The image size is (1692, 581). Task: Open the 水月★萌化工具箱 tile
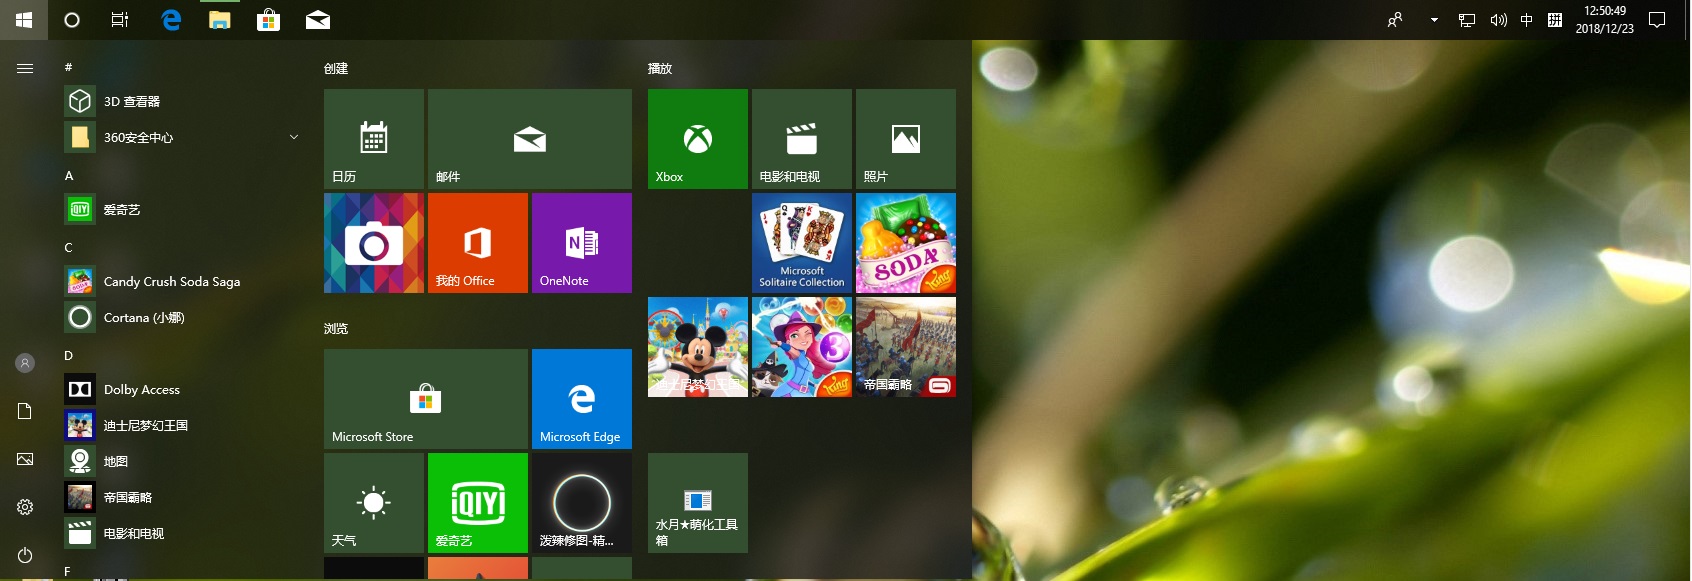tap(698, 503)
